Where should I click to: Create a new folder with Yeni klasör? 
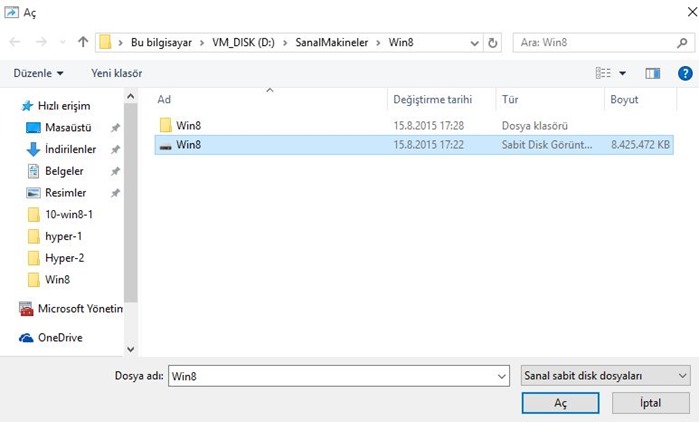coord(116,73)
